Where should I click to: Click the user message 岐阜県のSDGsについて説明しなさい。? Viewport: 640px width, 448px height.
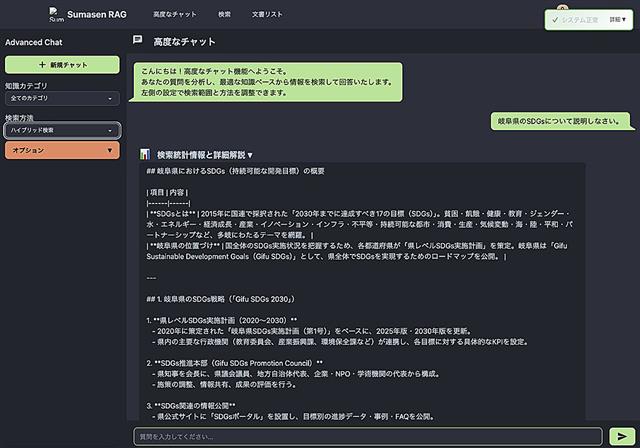click(559, 121)
